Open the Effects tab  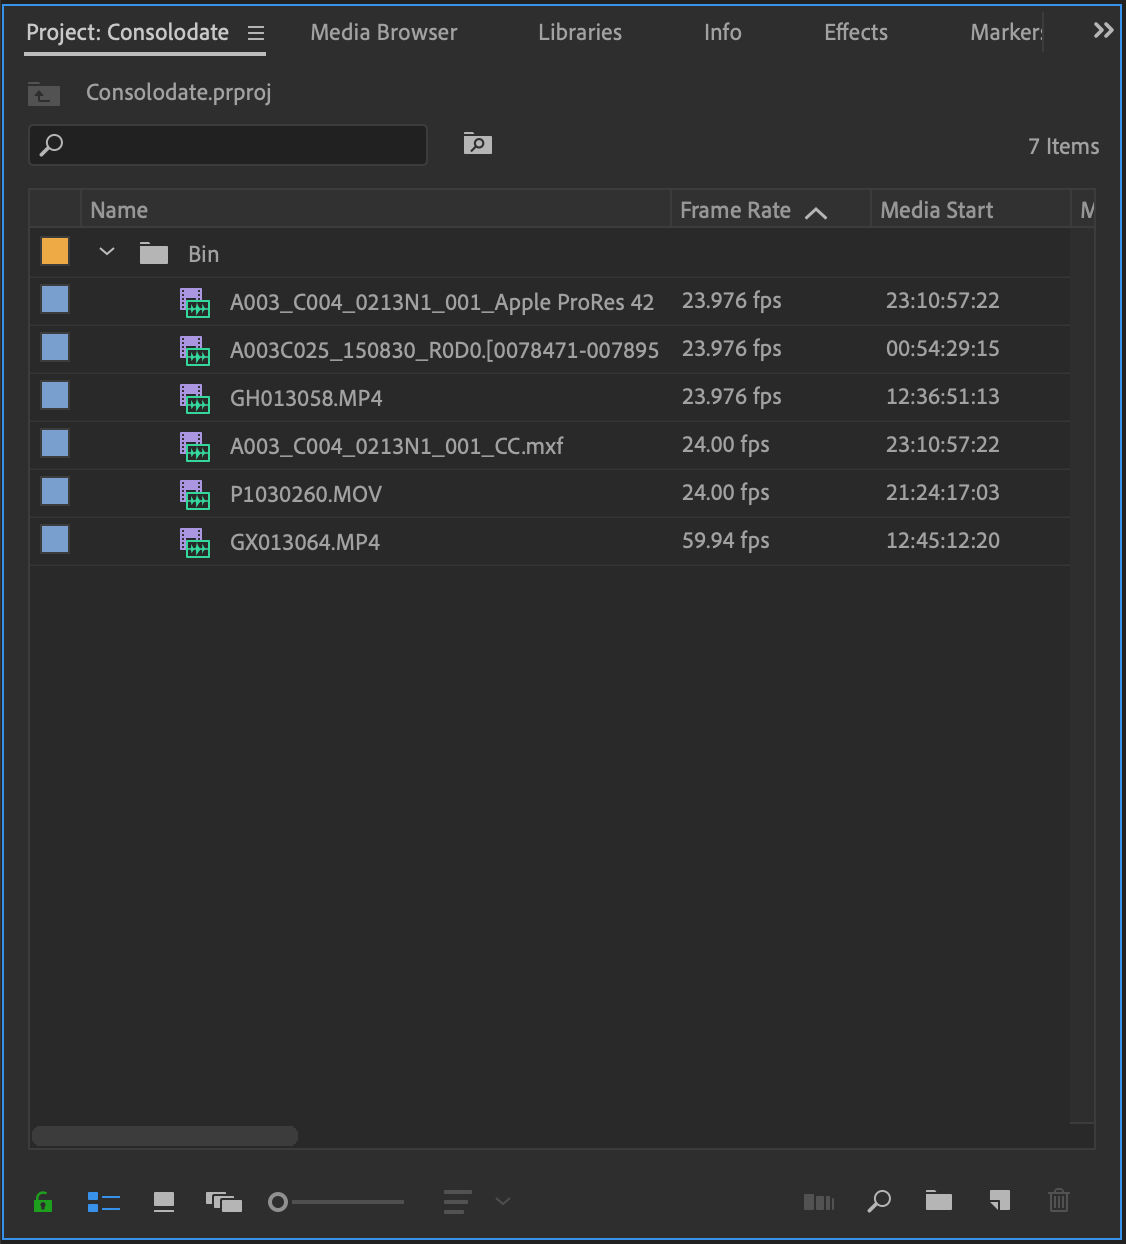coord(855,31)
